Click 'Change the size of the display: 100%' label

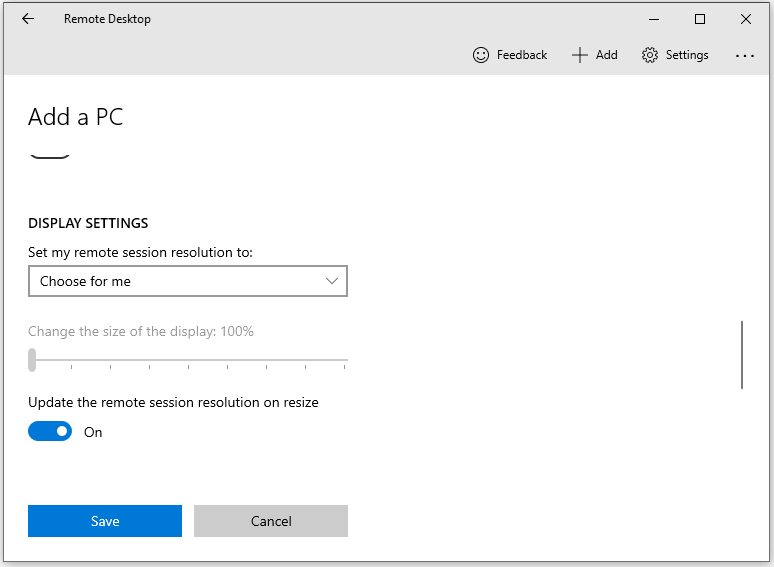(x=141, y=331)
